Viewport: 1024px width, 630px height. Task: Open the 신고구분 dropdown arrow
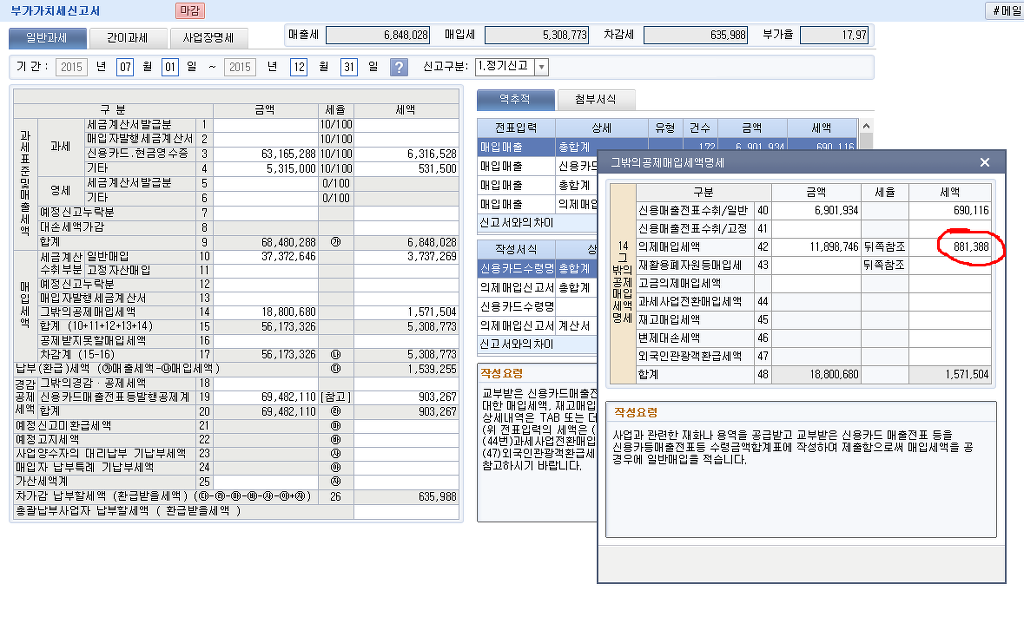[x=541, y=67]
